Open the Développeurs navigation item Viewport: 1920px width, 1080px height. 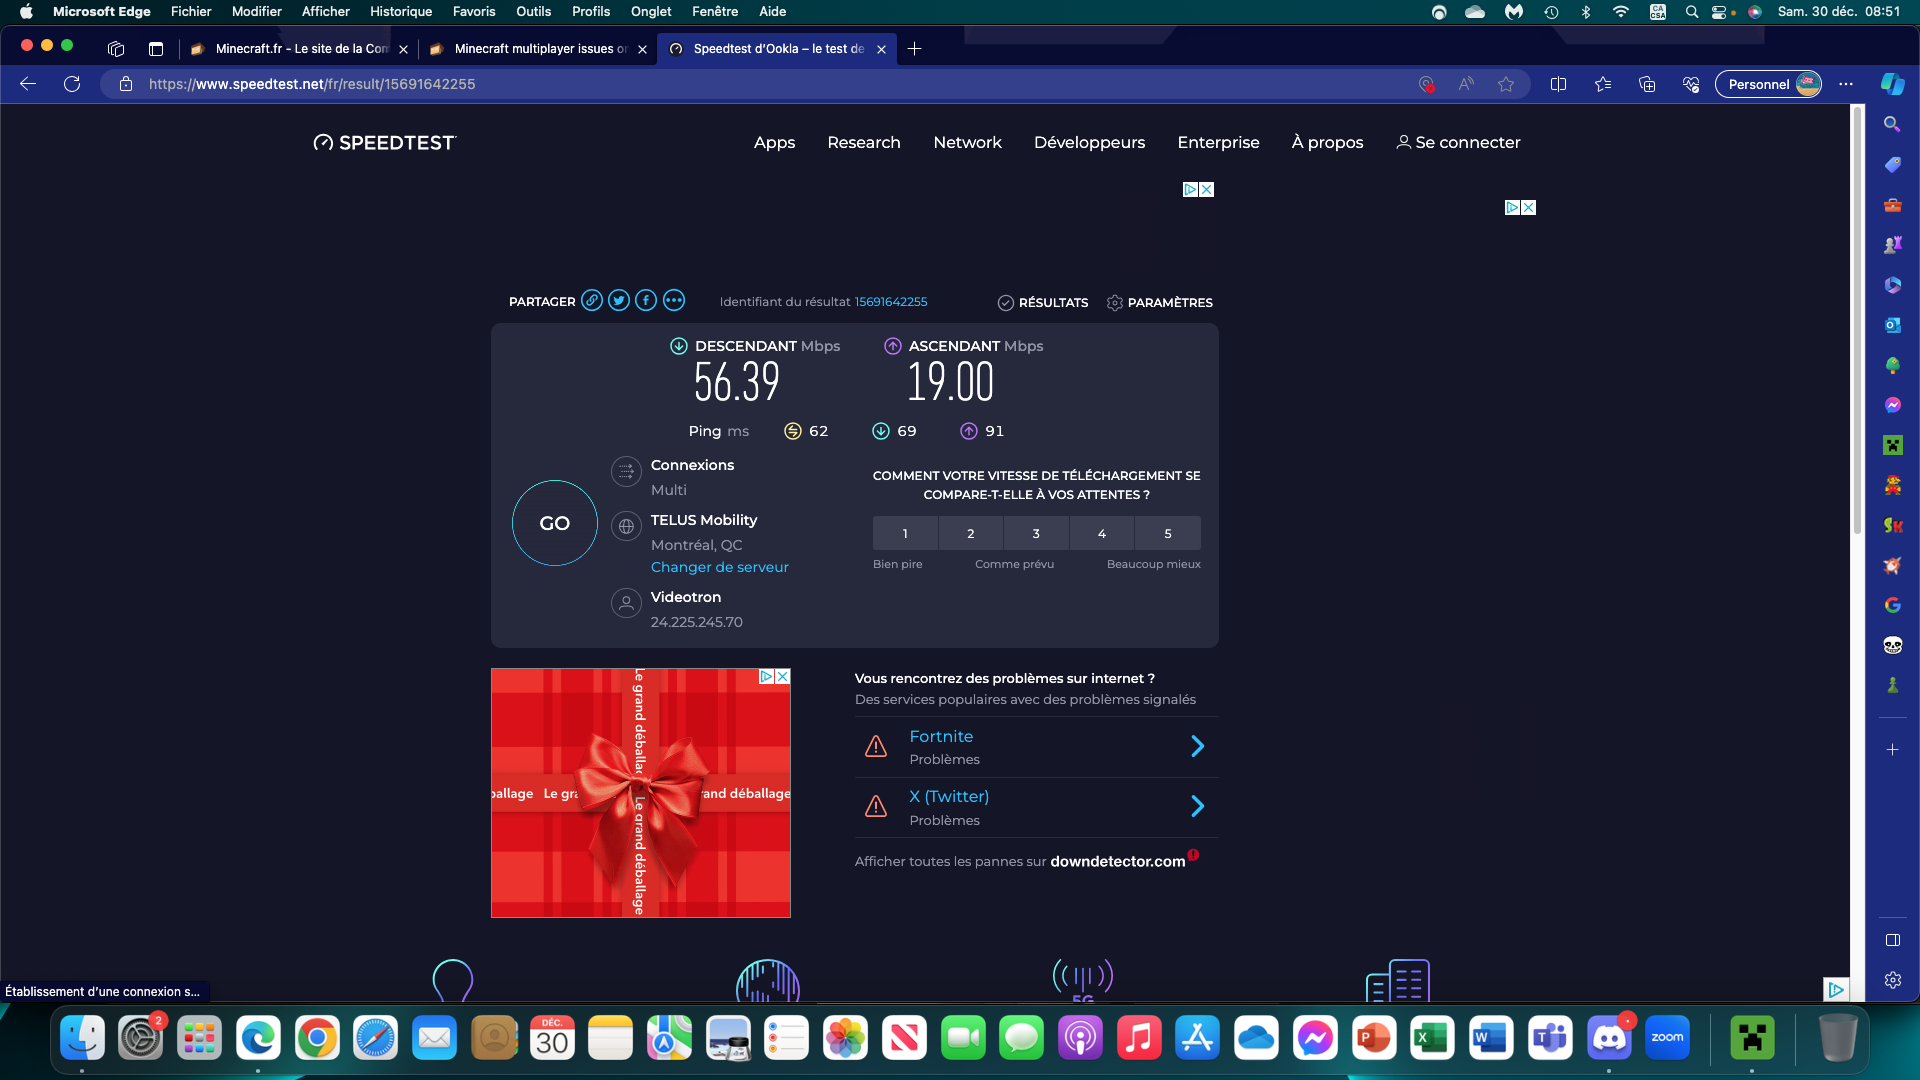[x=1089, y=142]
